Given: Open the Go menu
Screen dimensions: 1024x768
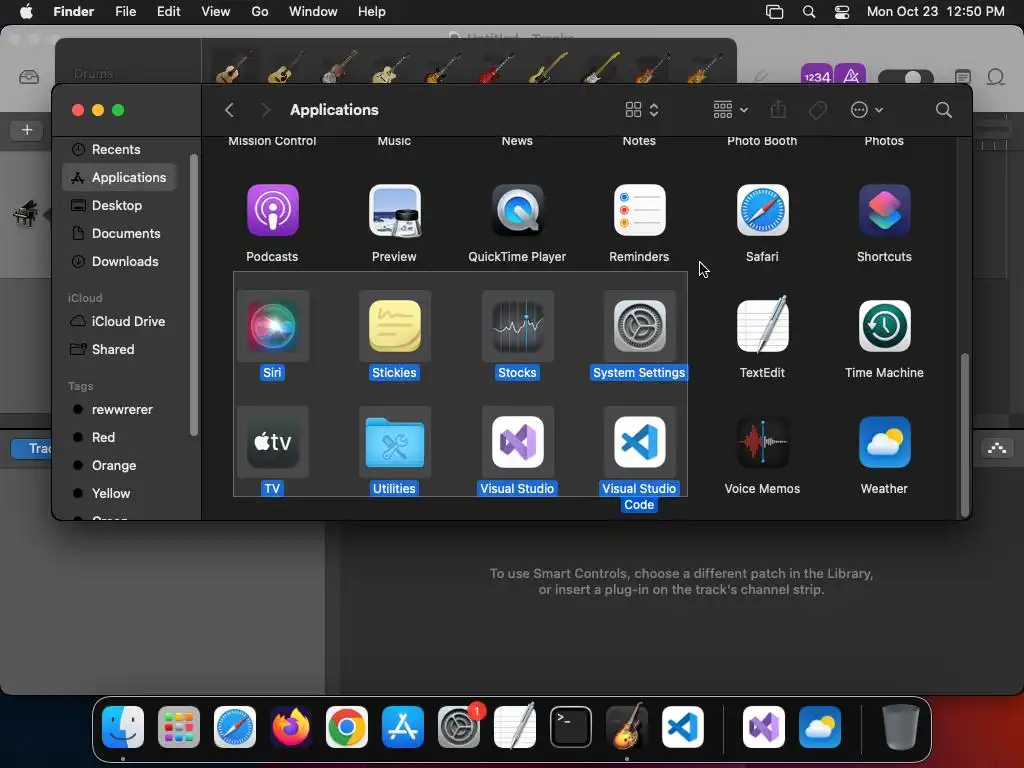Looking at the screenshot, I should pyautogui.click(x=260, y=12).
